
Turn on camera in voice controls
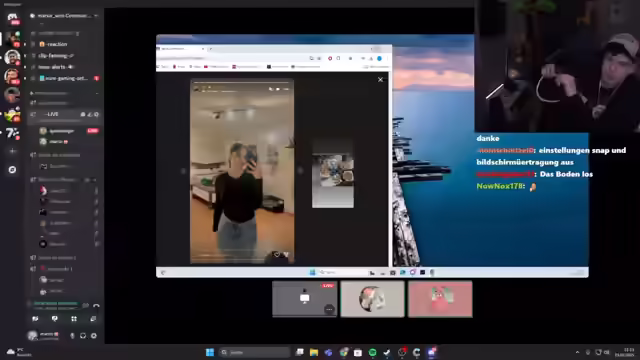(x=35, y=319)
